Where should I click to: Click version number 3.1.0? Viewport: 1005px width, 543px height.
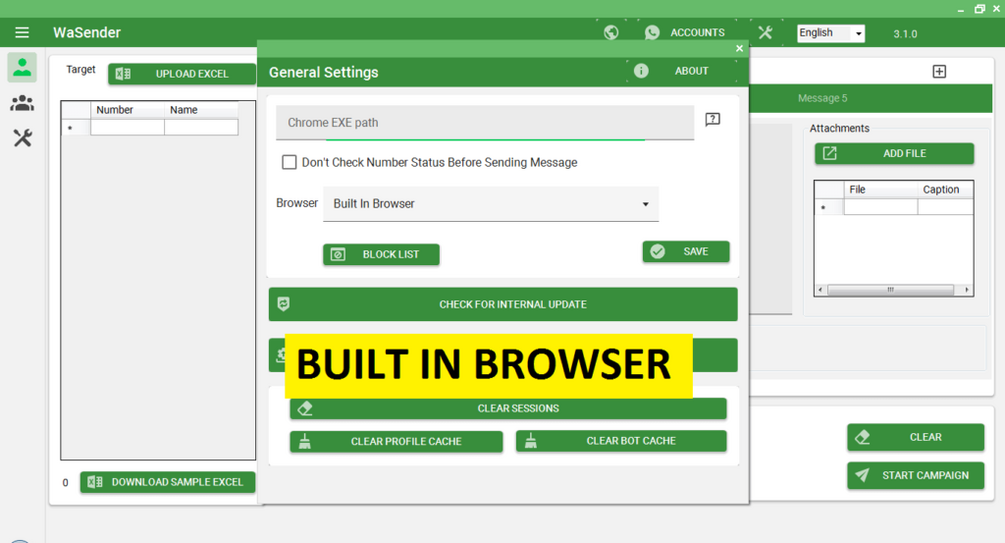[905, 34]
